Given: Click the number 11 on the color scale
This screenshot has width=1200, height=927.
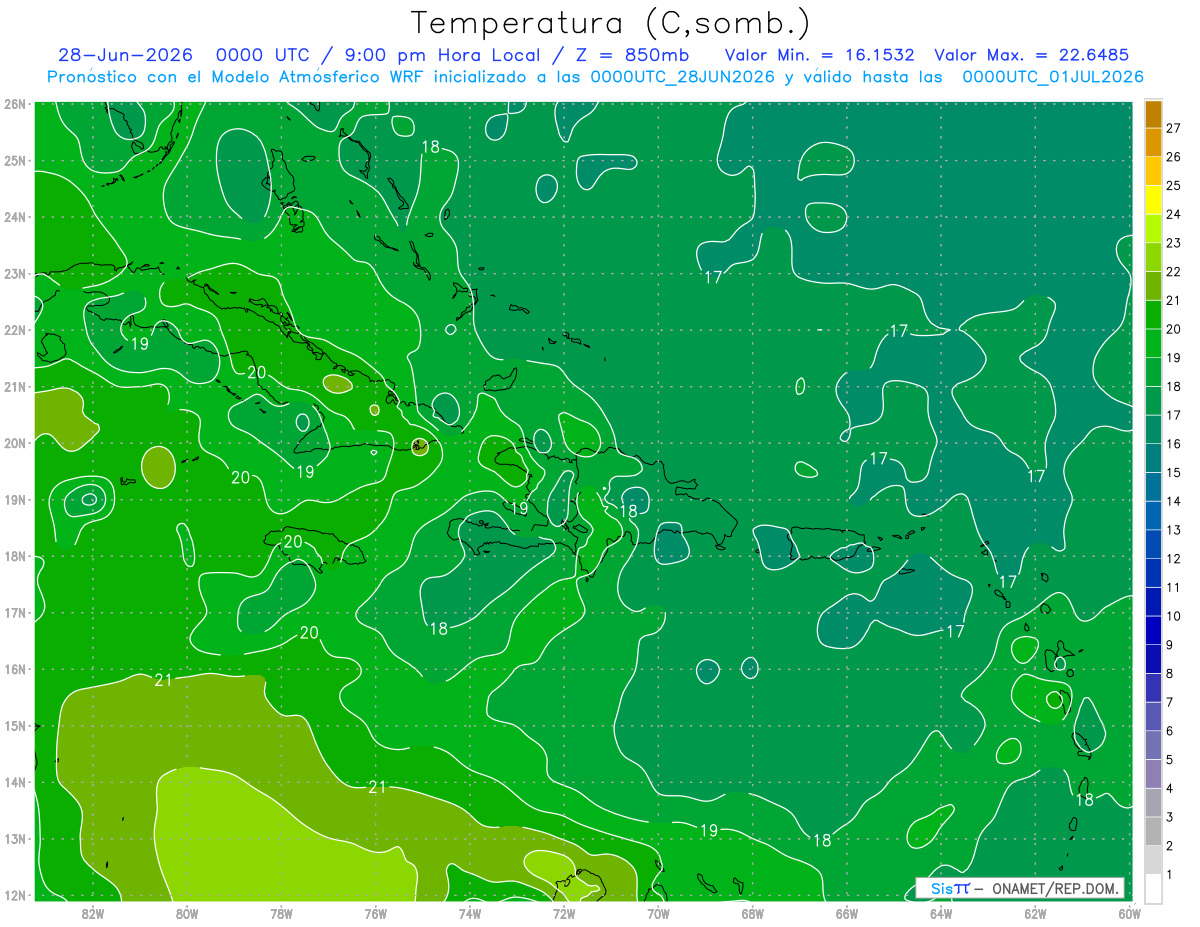Looking at the screenshot, I should [1173, 588].
